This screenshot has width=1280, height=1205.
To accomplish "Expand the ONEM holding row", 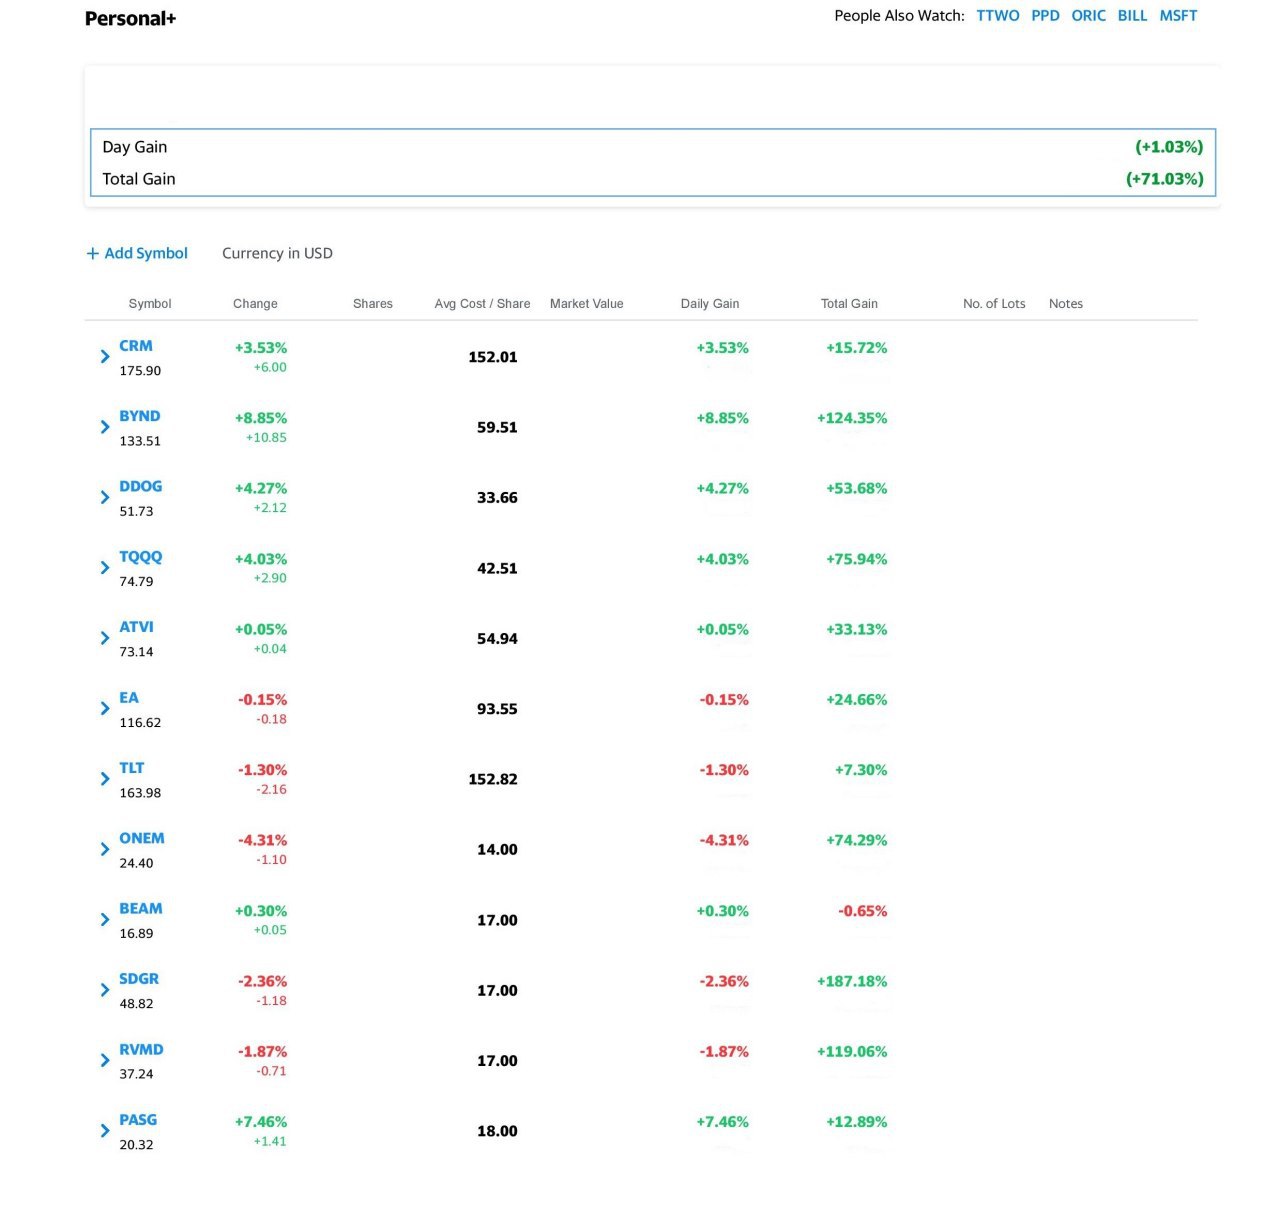I will (105, 849).
